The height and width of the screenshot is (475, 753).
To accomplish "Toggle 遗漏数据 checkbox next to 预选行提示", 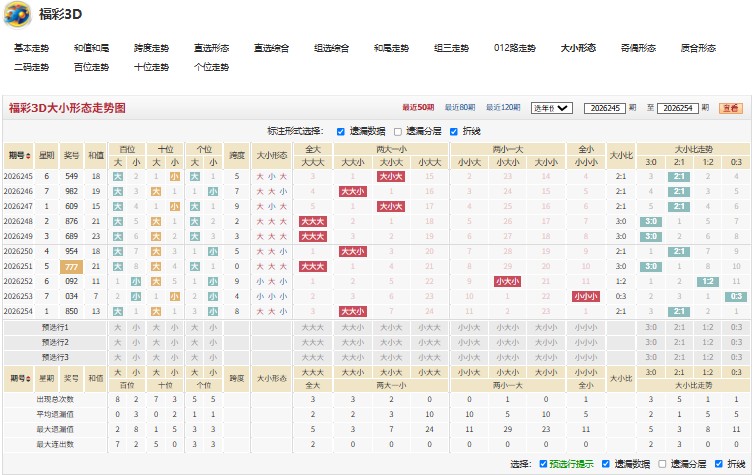I will (x=606, y=464).
